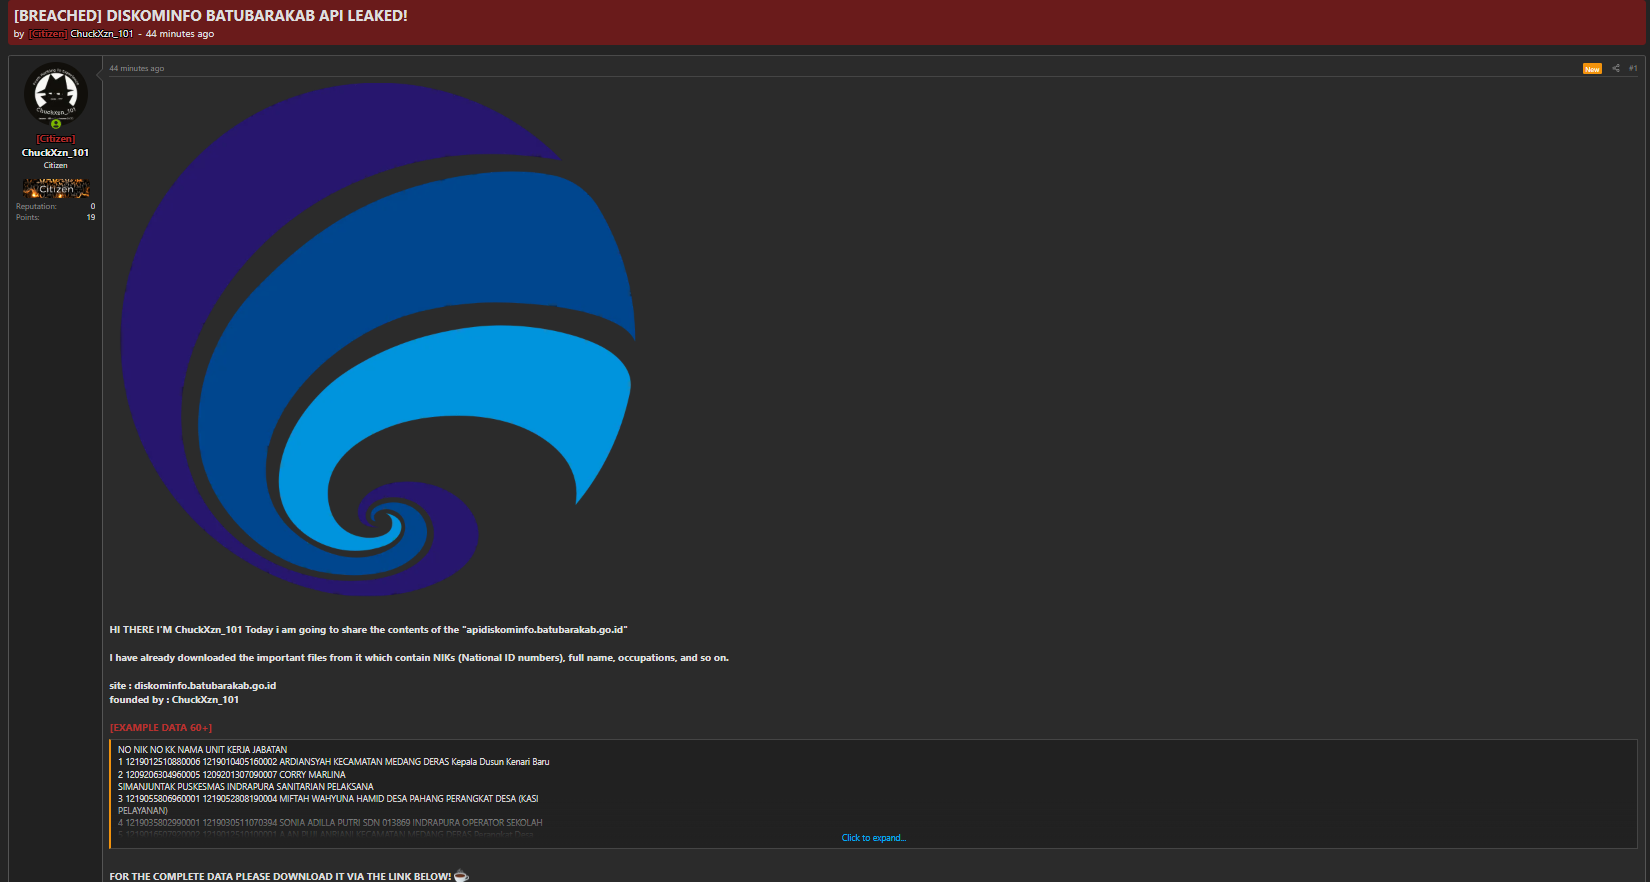The width and height of the screenshot is (1650, 882).
Task: Click the coffee cup emoji icon
Action: pyautogui.click(x=461, y=876)
